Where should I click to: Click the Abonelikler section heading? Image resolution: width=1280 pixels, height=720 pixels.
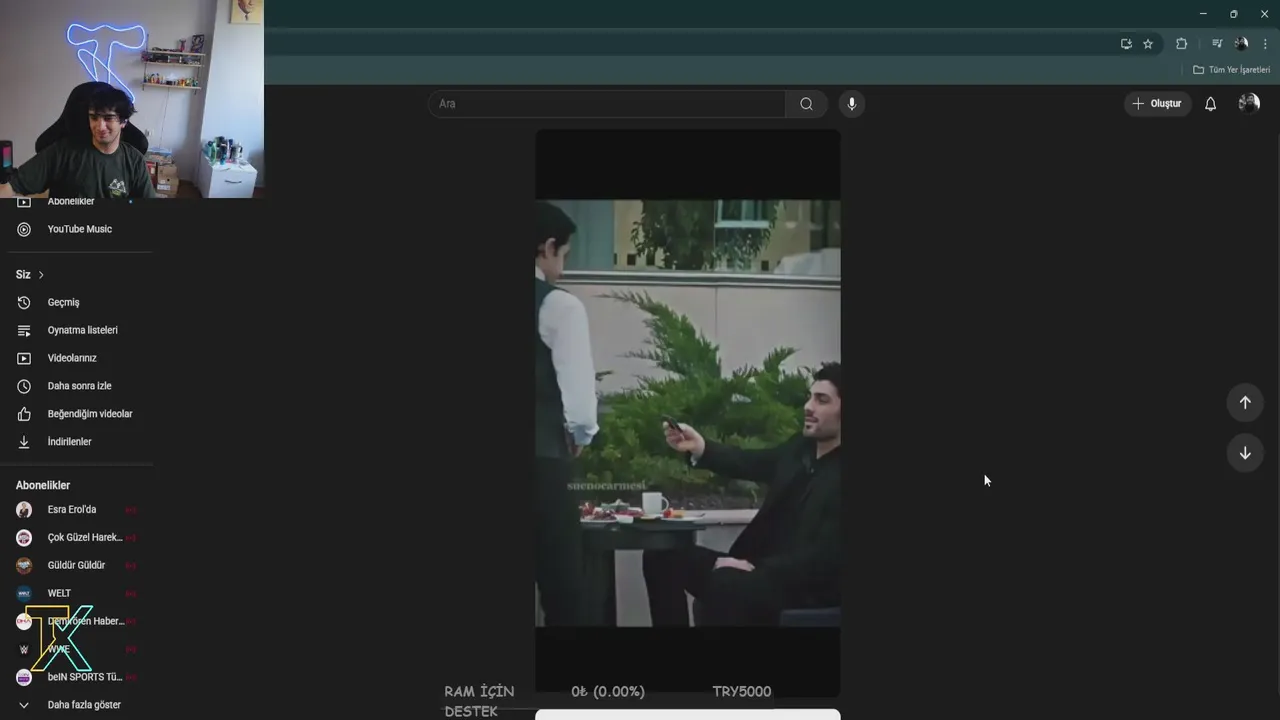point(43,485)
